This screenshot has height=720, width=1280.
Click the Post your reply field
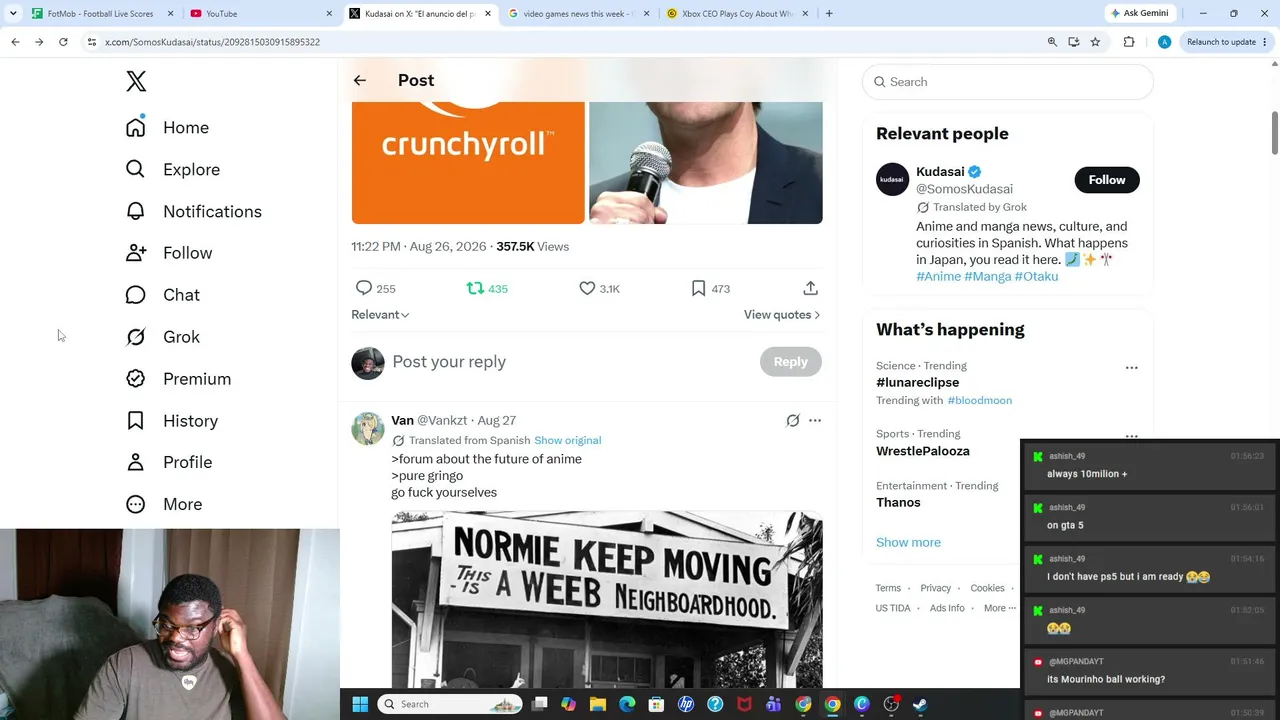point(572,362)
